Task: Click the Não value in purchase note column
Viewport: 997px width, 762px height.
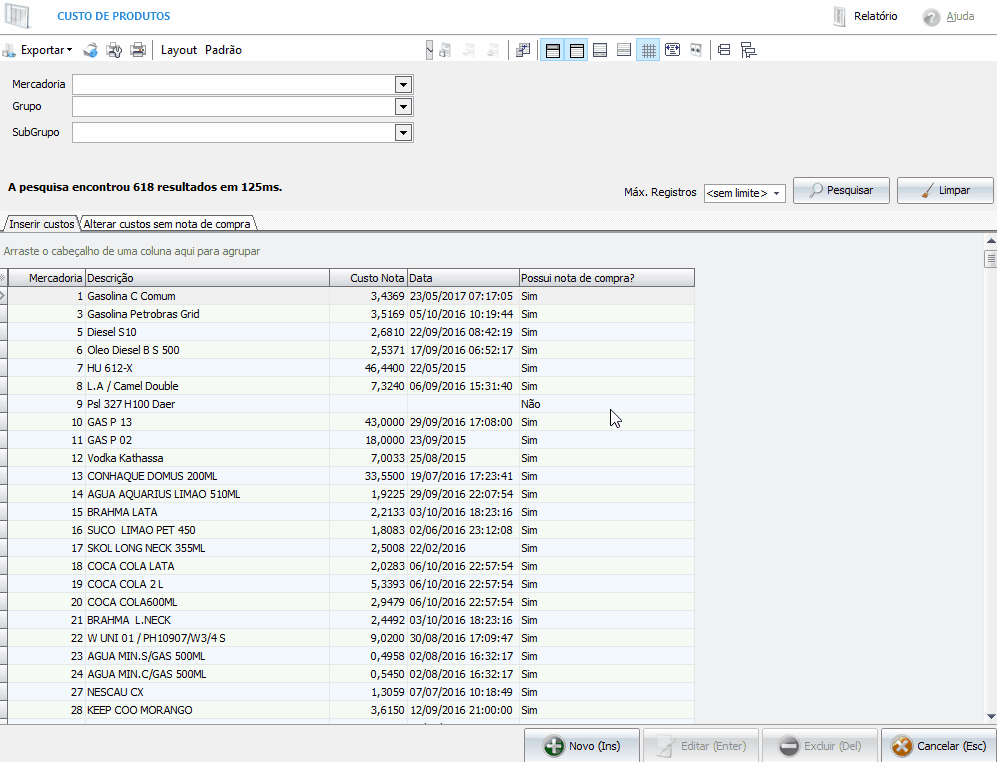Action: point(530,404)
